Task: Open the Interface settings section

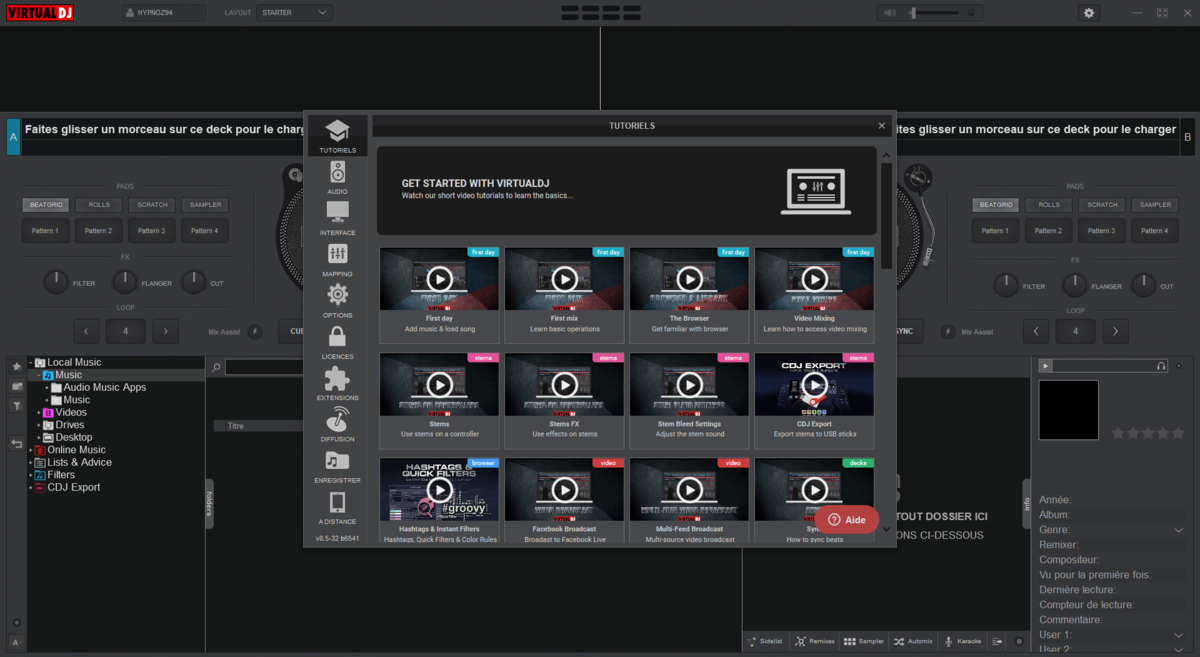Action: pyautogui.click(x=337, y=219)
